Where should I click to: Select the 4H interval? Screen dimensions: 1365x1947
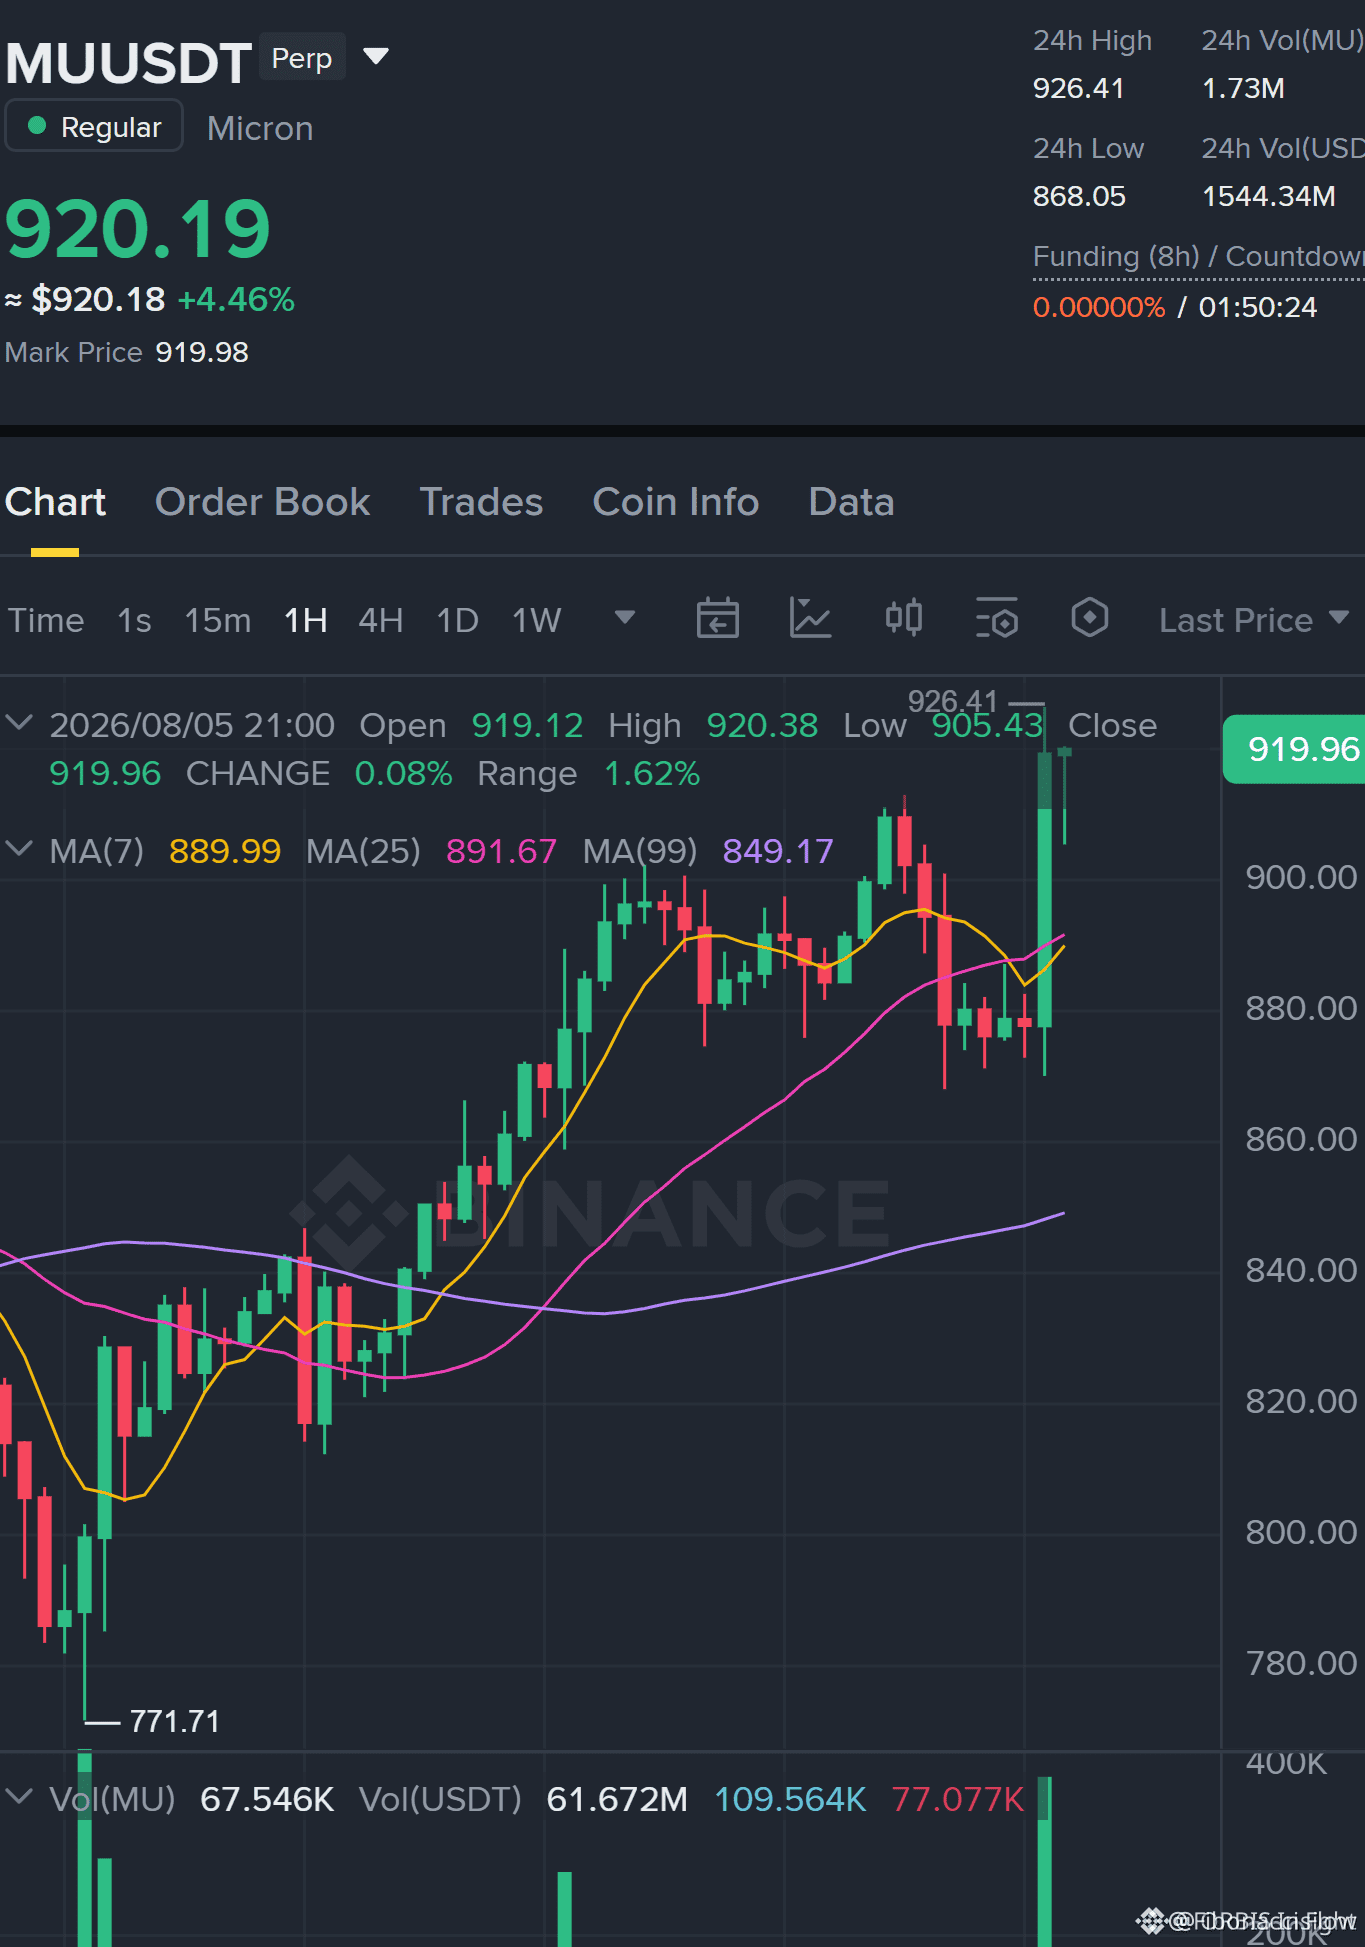pyautogui.click(x=380, y=620)
